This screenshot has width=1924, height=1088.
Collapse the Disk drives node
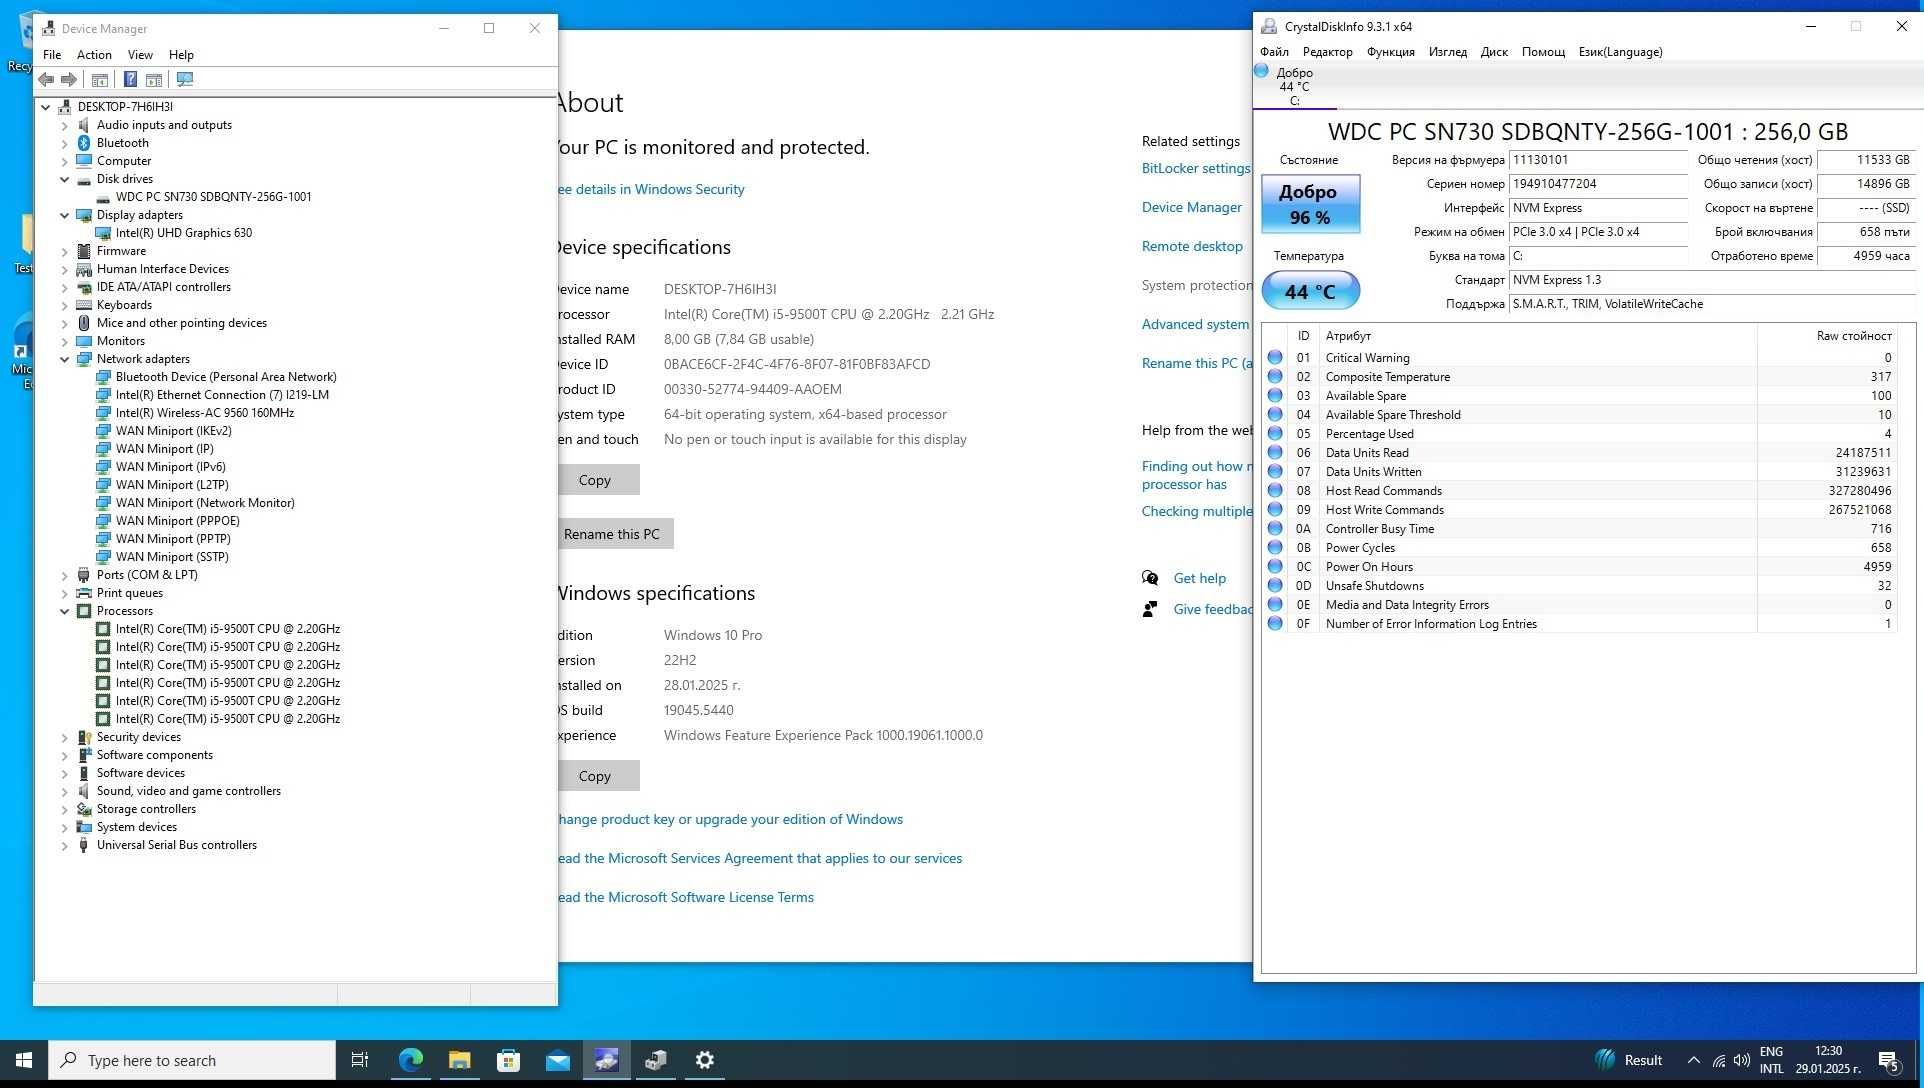pos(65,179)
